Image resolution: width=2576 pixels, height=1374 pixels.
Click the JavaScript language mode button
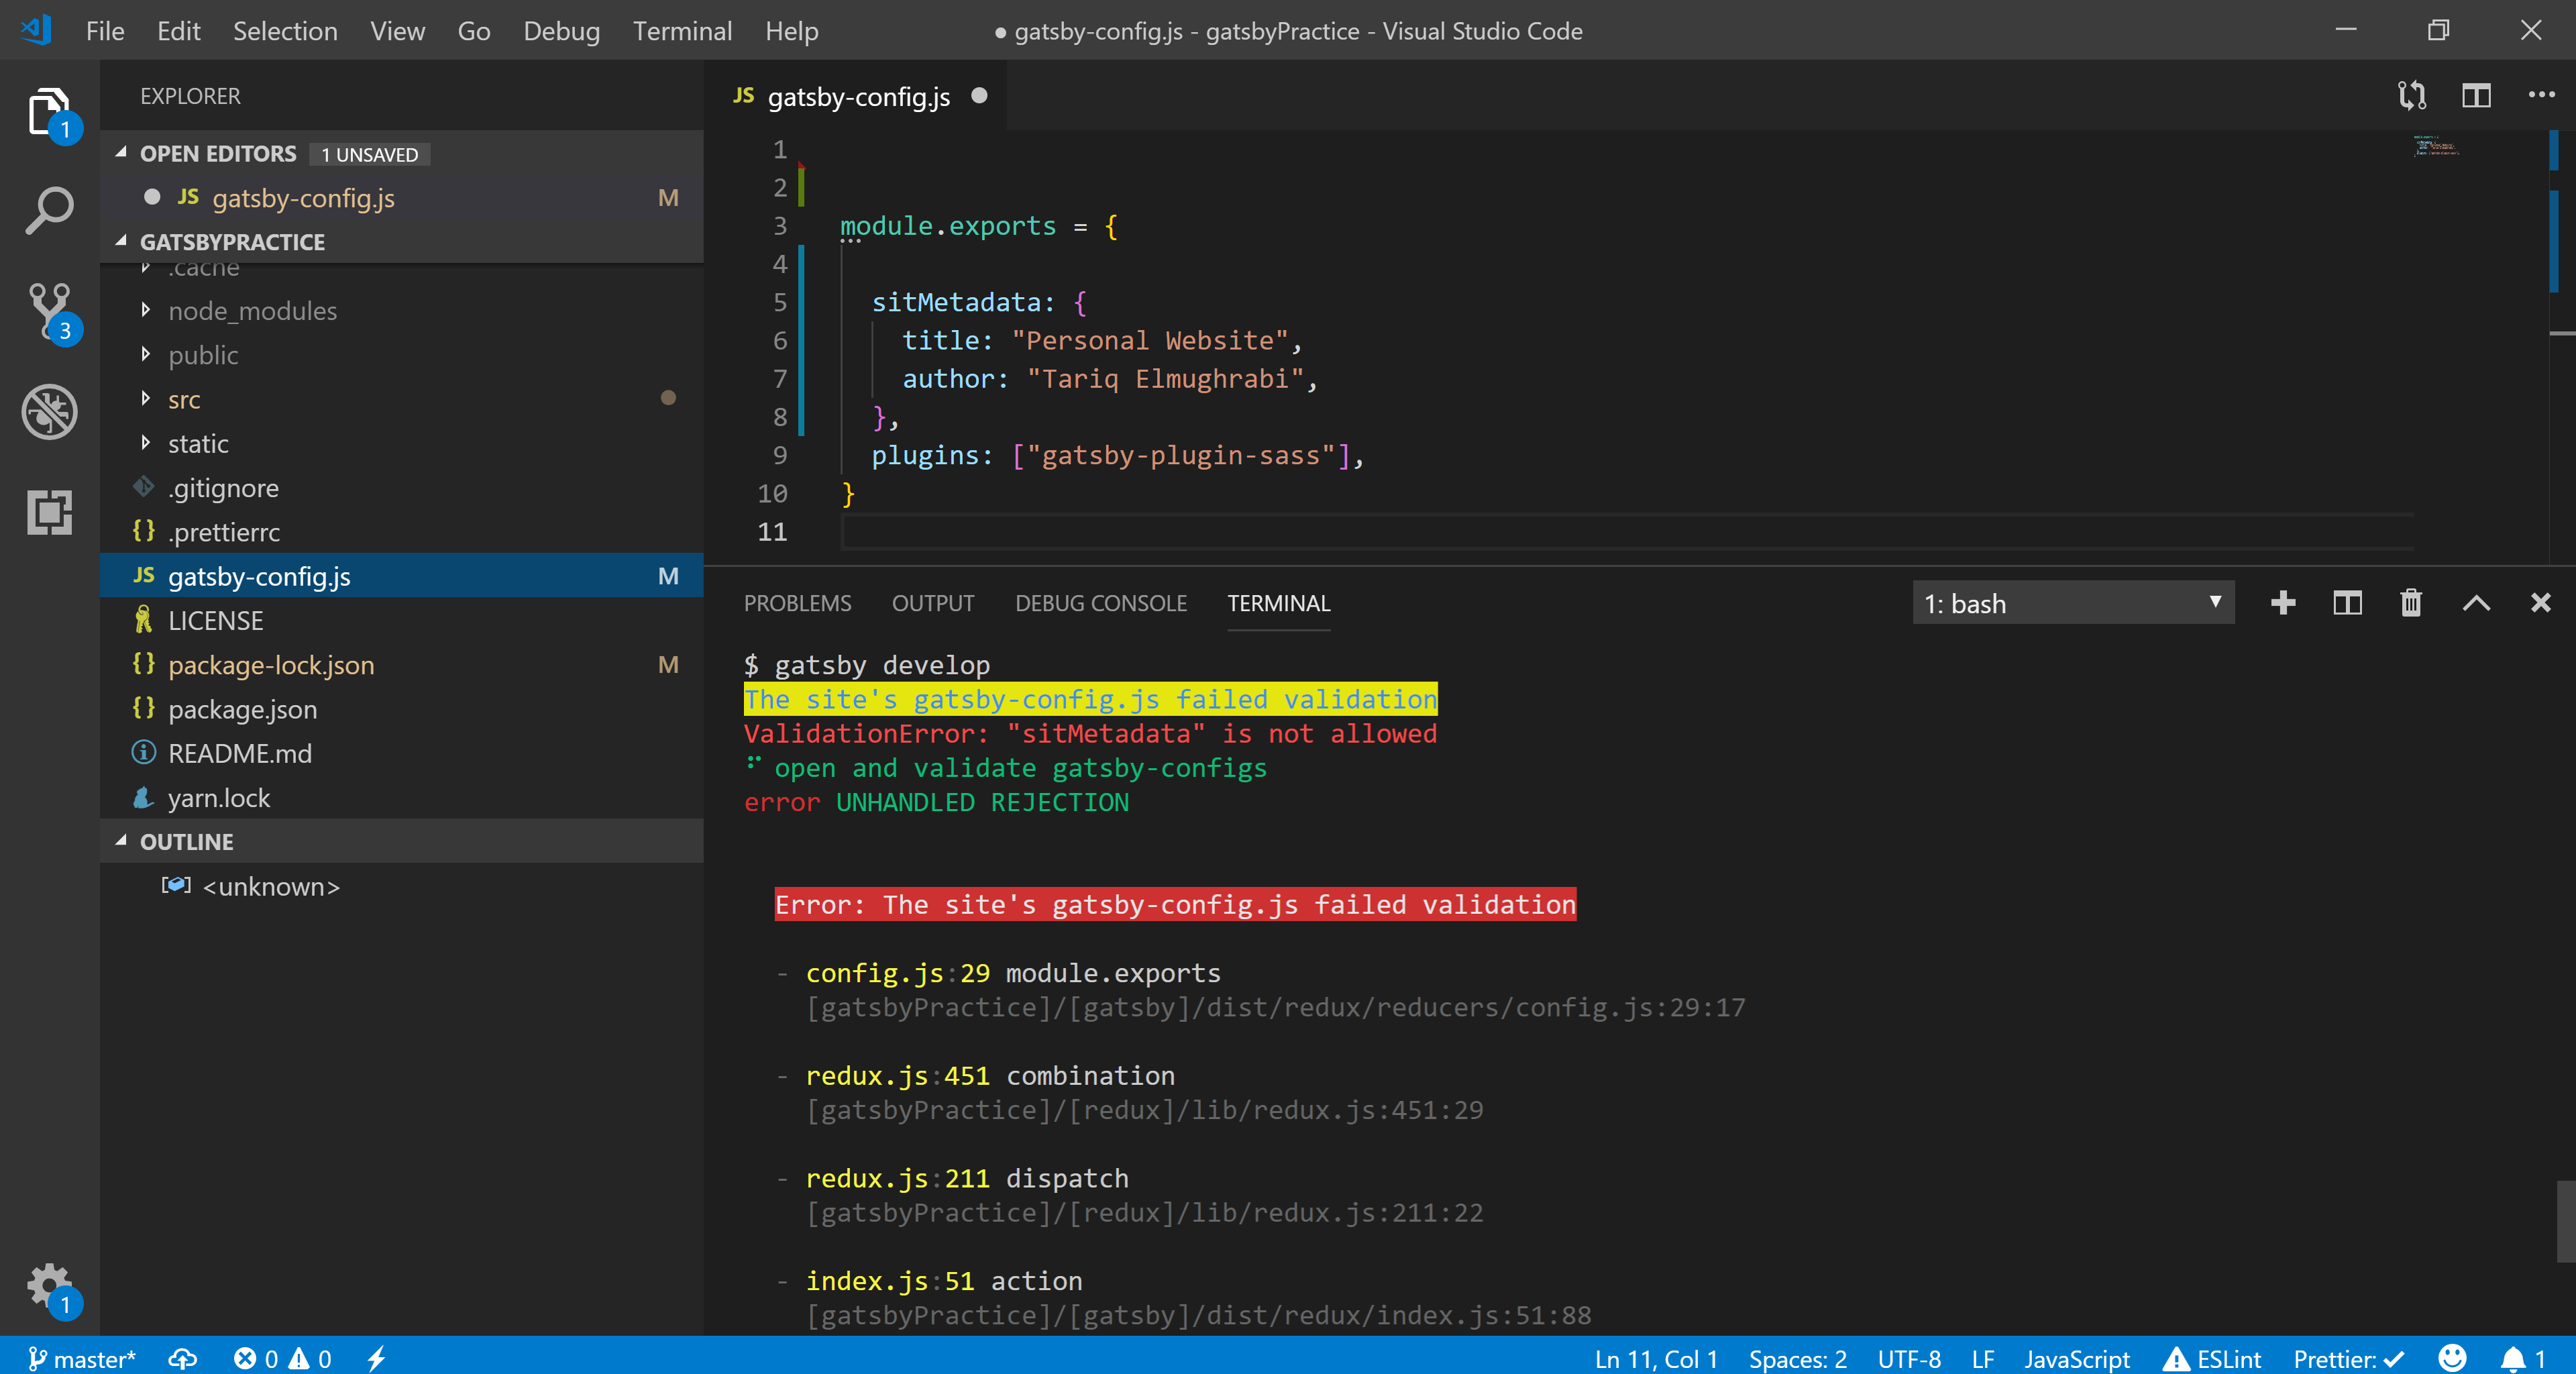coord(2076,1358)
